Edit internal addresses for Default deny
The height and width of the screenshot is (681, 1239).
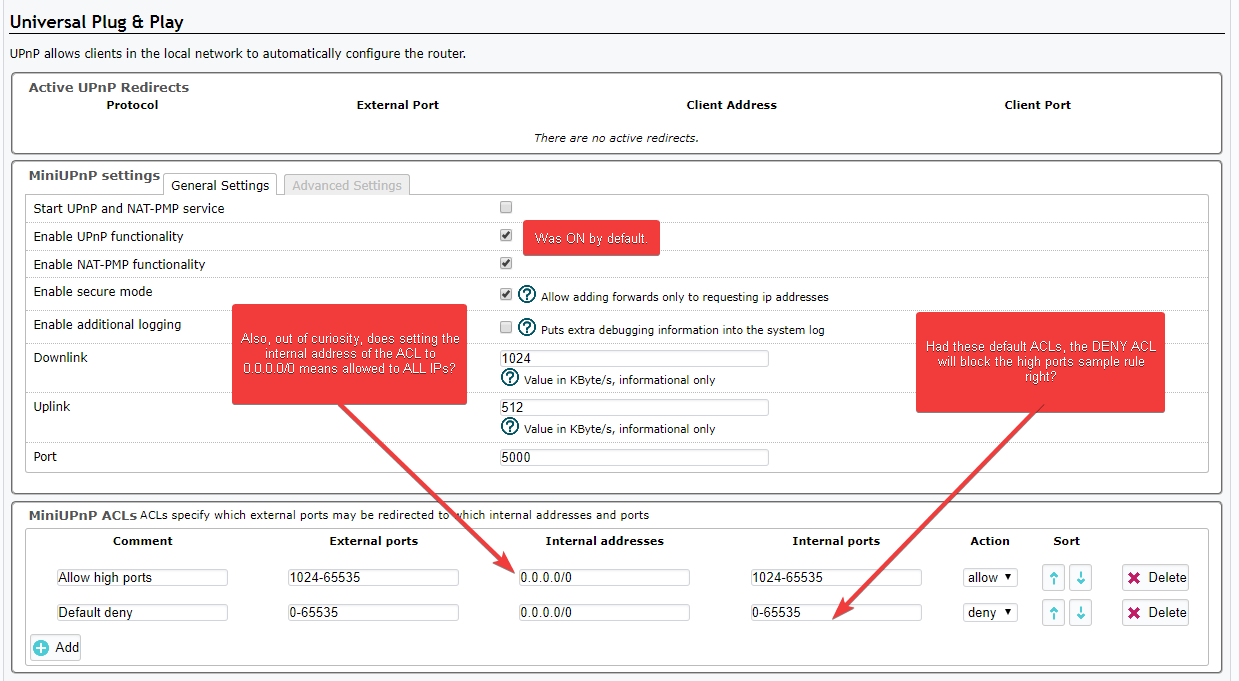[x=604, y=612]
